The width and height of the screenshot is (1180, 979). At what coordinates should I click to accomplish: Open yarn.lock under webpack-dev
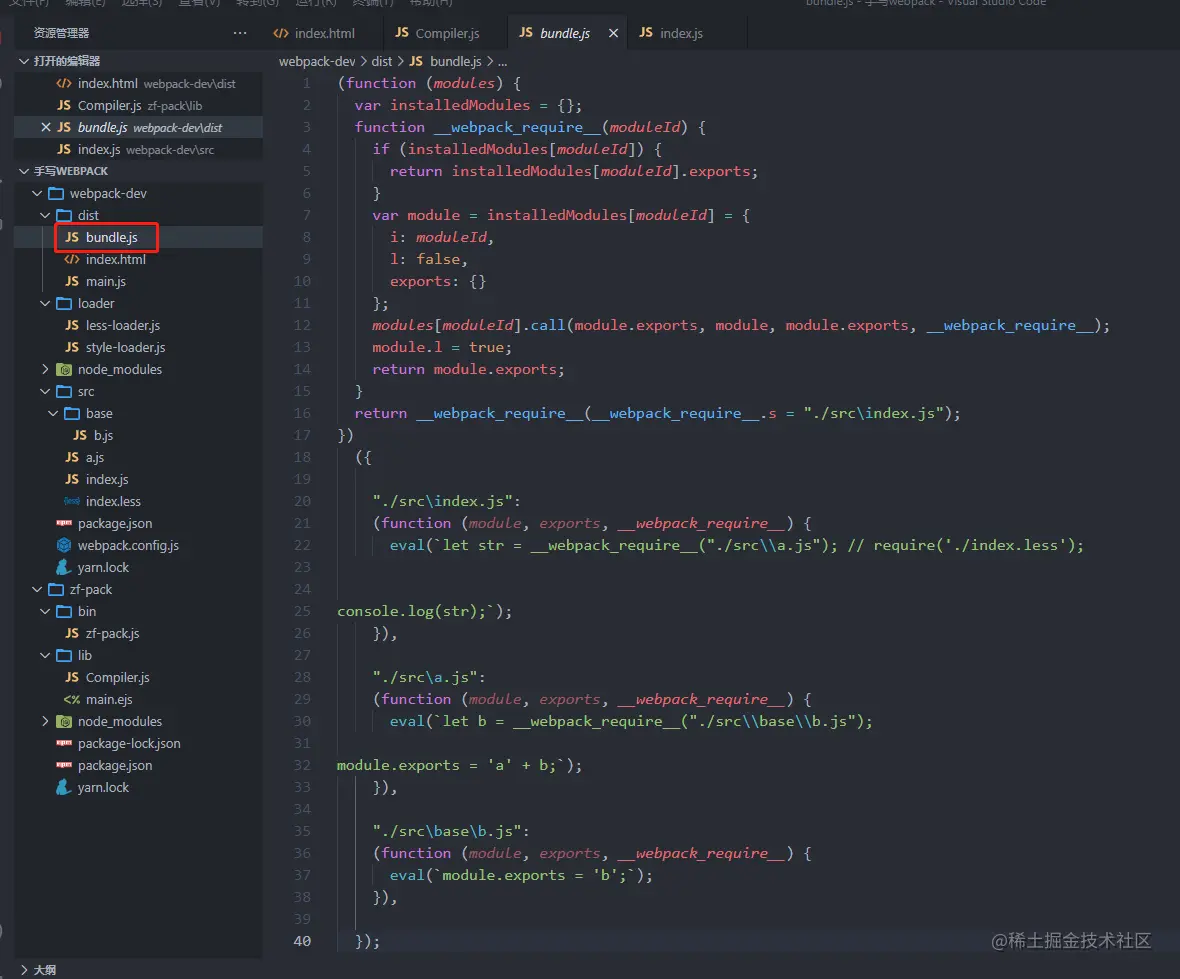click(x=138, y=567)
